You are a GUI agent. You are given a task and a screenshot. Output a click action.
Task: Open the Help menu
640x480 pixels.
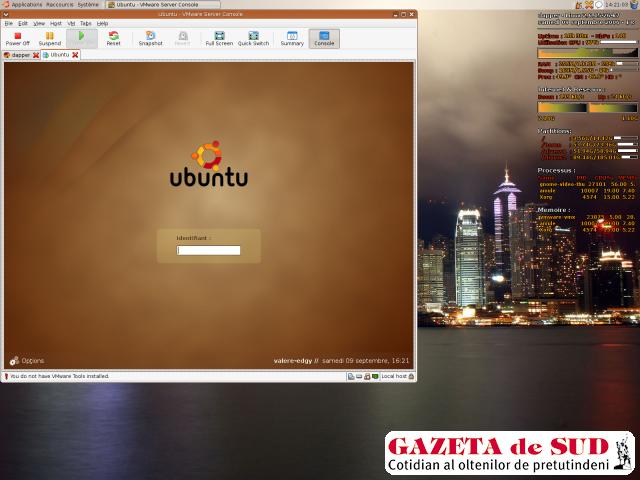(102, 24)
